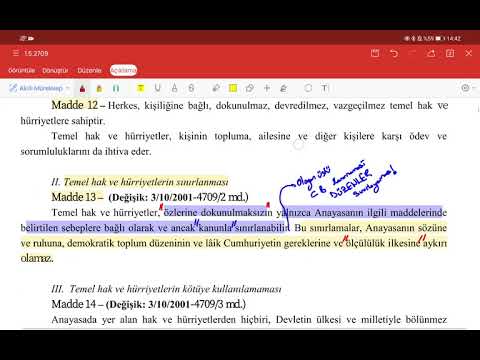The height and width of the screenshot is (360, 480).
Task: Select the eraser tool
Action: 250,88
